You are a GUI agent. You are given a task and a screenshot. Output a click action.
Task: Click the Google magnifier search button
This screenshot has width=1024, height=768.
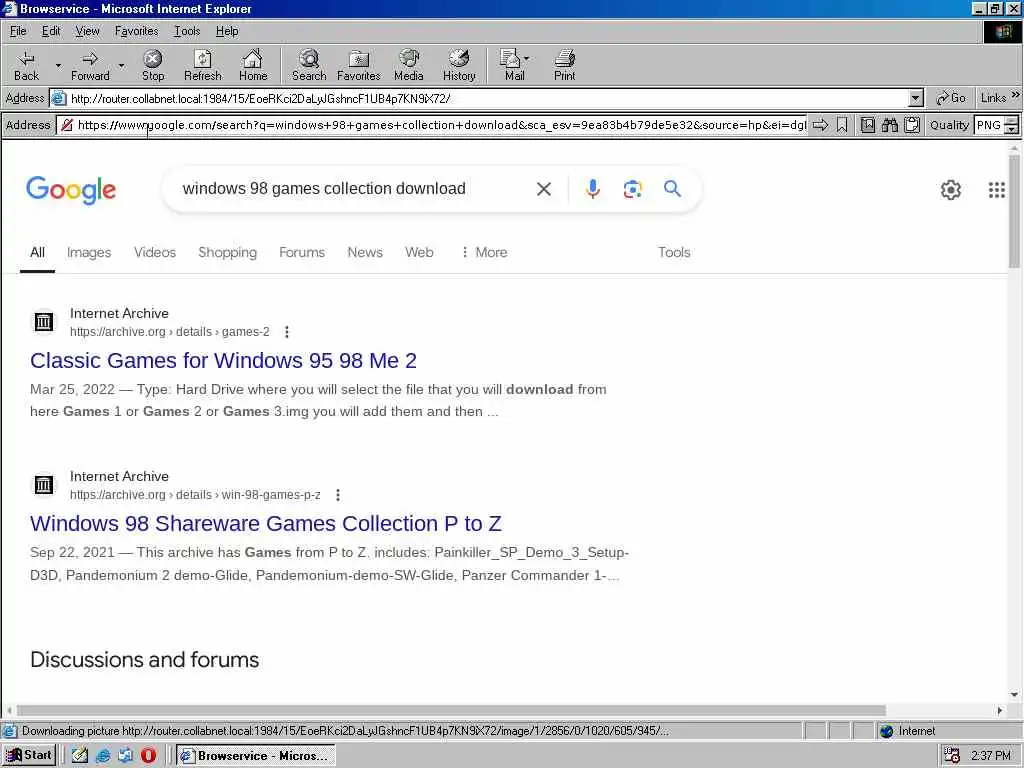coord(672,189)
